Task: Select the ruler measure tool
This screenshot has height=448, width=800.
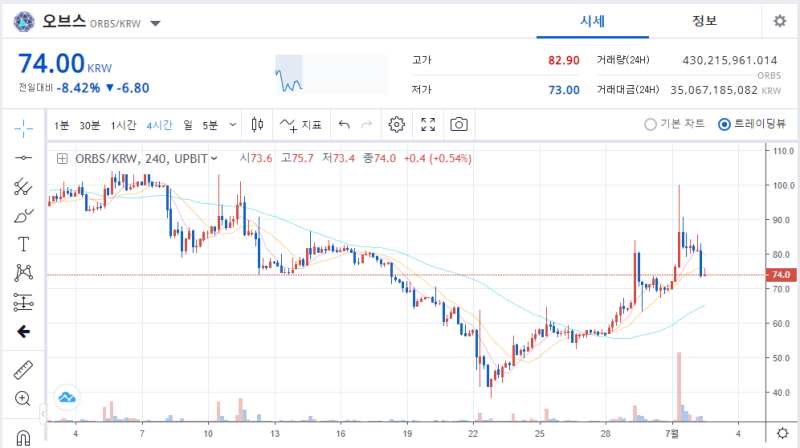Action: (x=23, y=370)
